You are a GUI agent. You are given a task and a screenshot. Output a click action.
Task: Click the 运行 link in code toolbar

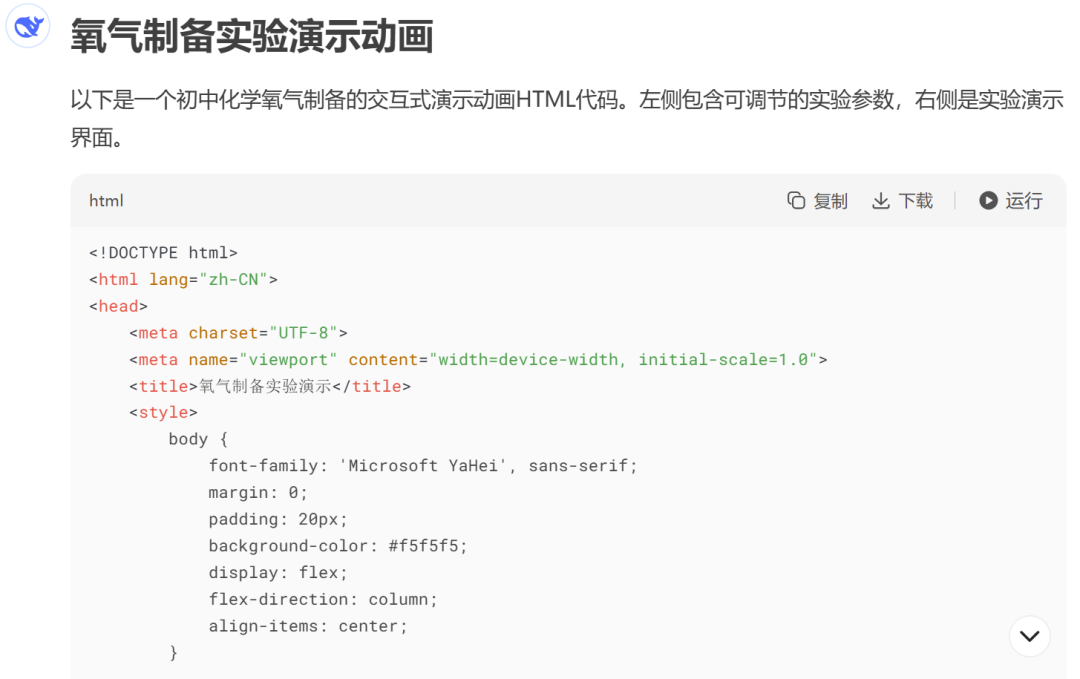coord(1022,200)
